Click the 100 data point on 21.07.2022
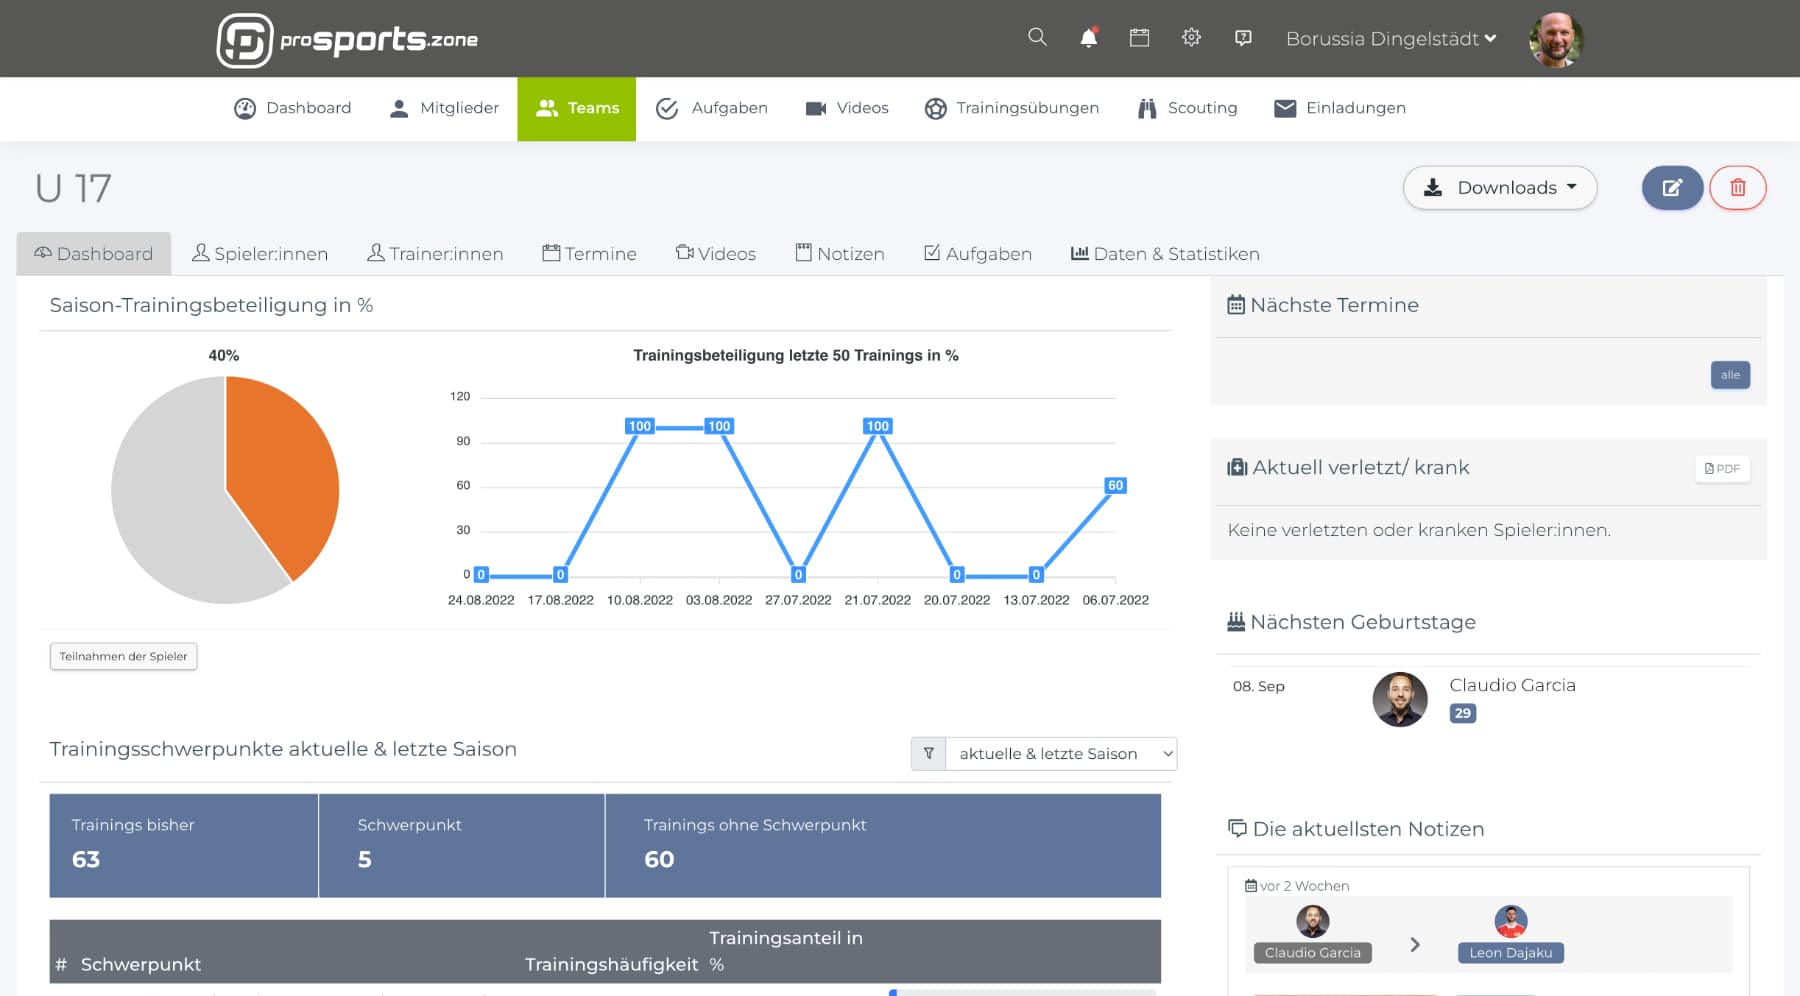 [878, 426]
